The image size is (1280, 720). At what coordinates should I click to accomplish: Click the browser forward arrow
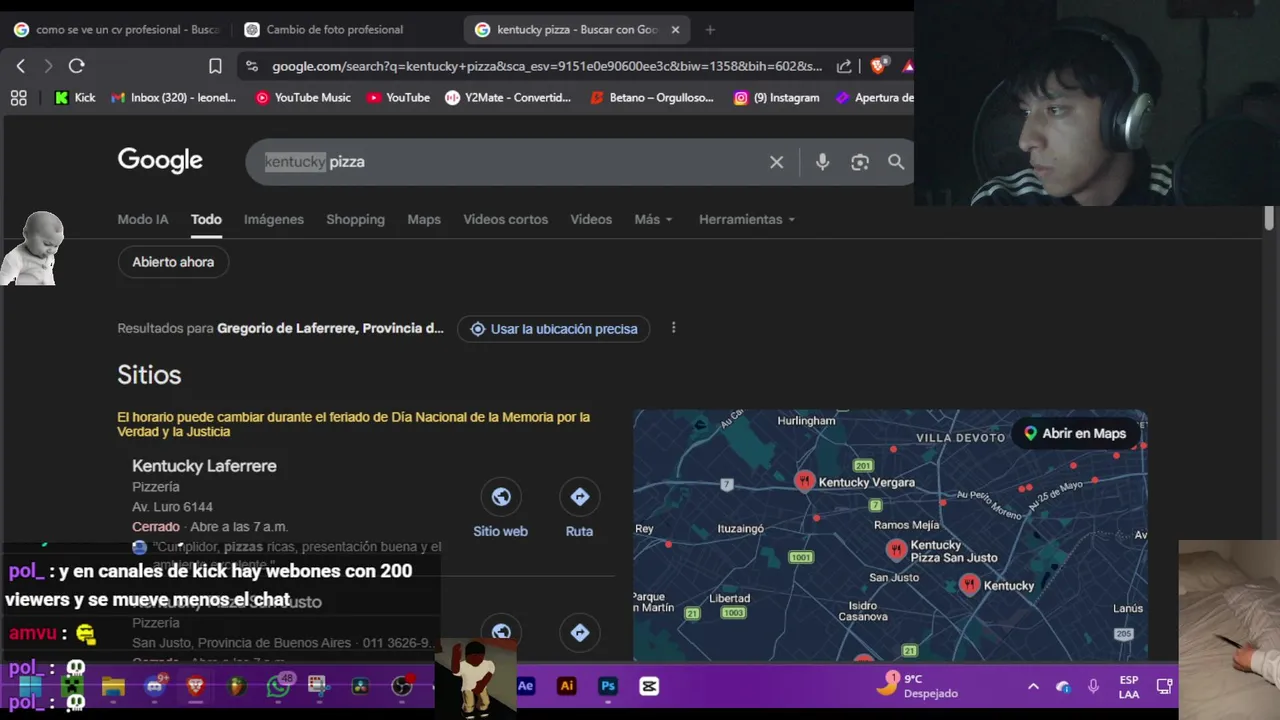[48, 66]
